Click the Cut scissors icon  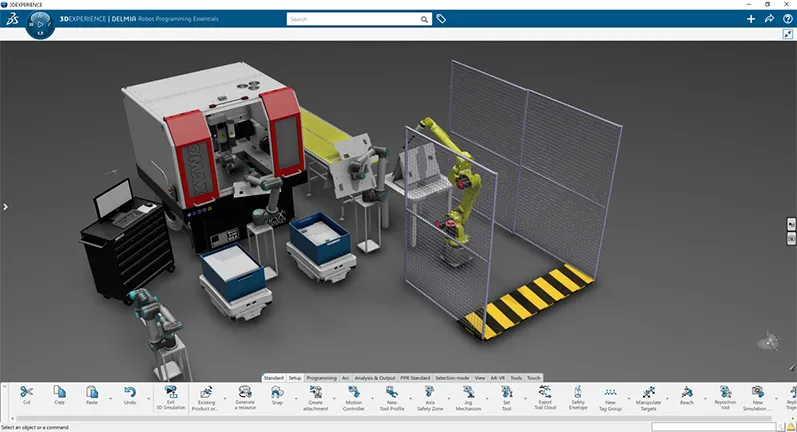[x=26, y=392]
